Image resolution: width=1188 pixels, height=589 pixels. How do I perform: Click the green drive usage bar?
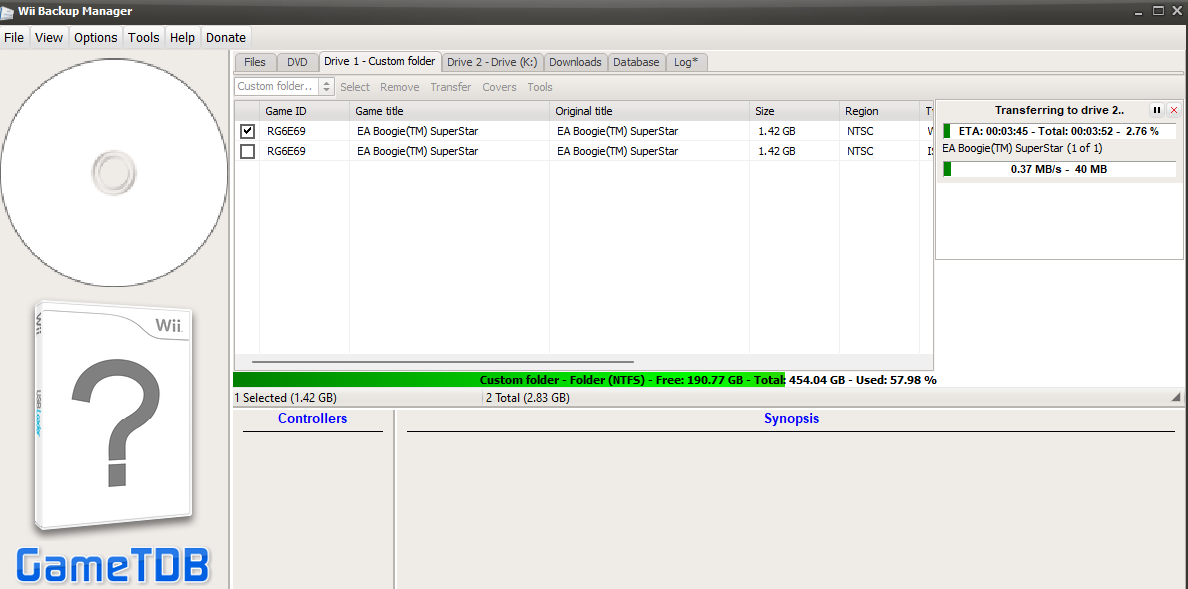click(x=584, y=380)
